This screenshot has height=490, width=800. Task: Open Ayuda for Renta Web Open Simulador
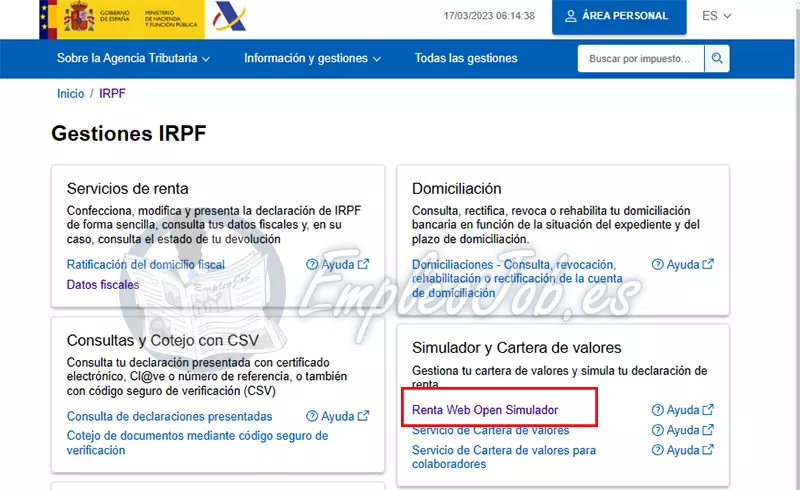(683, 410)
